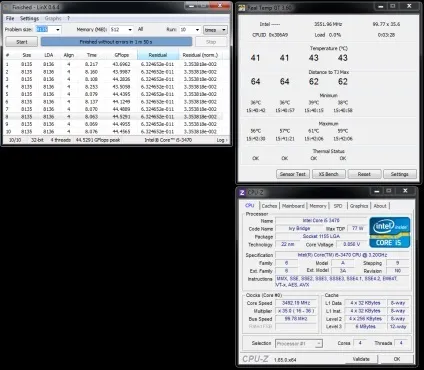Expand the Memory (MiB) dropdown
Viewport: 424px width, 370px height.
130,30
